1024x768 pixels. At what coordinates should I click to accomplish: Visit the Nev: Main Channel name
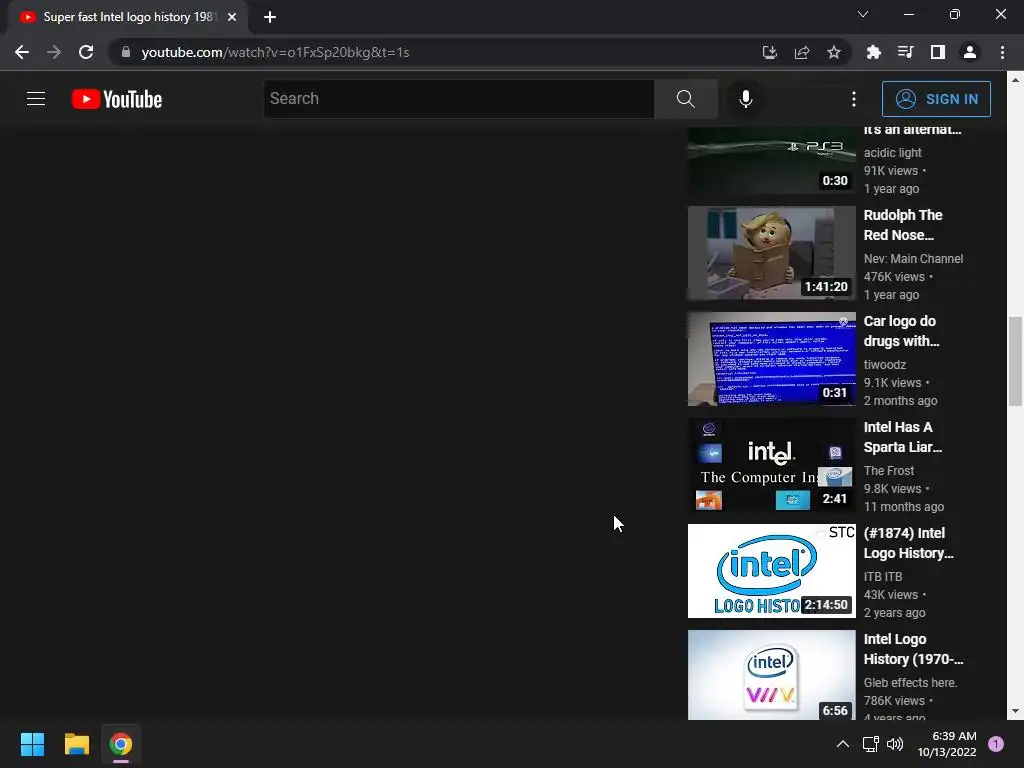point(913,259)
